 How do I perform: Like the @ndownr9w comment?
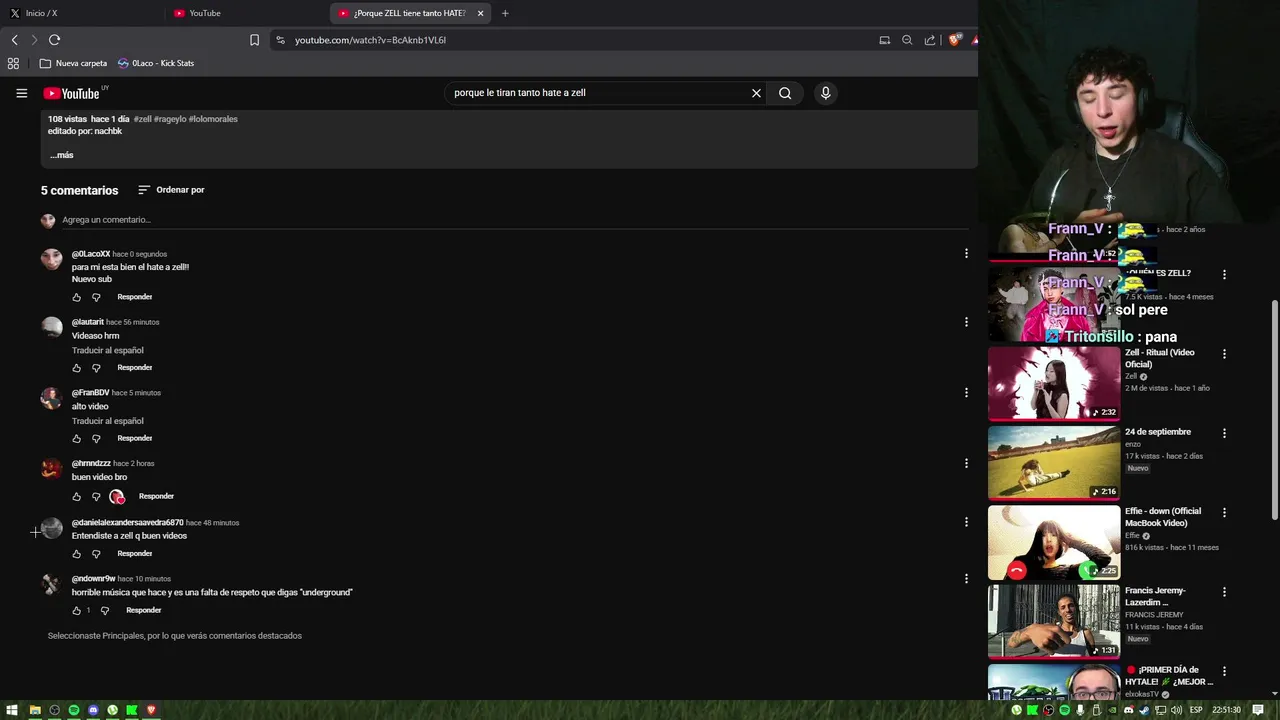(76, 611)
